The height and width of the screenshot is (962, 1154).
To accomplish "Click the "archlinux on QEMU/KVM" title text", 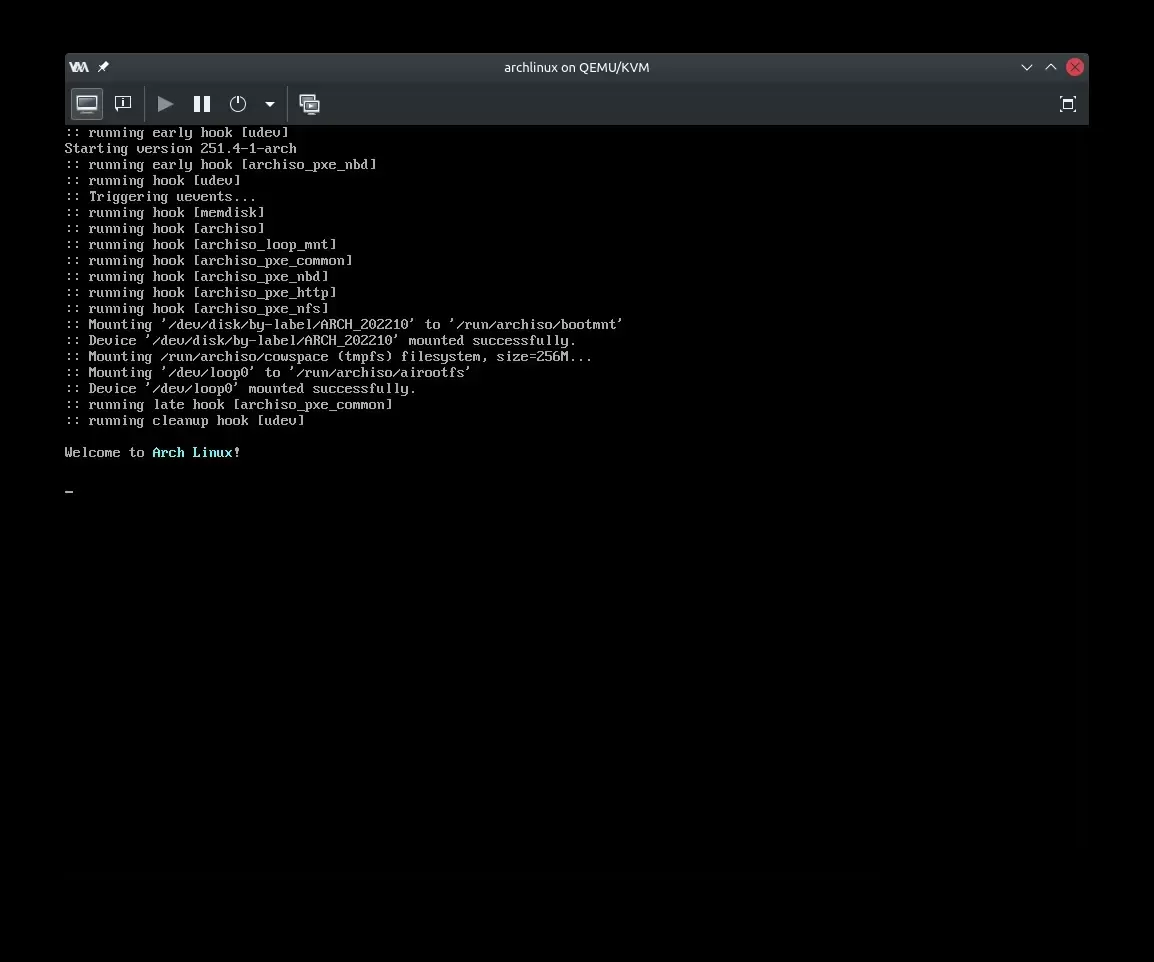I will point(576,67).
